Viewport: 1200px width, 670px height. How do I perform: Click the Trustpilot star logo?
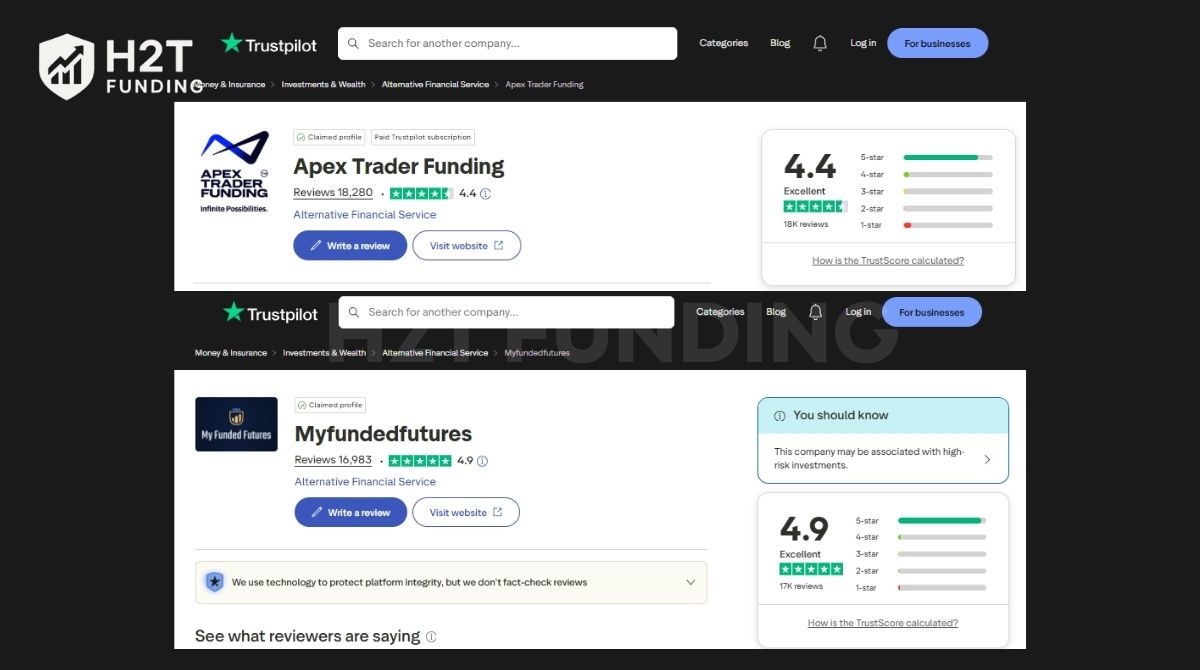tap(231, 44)
